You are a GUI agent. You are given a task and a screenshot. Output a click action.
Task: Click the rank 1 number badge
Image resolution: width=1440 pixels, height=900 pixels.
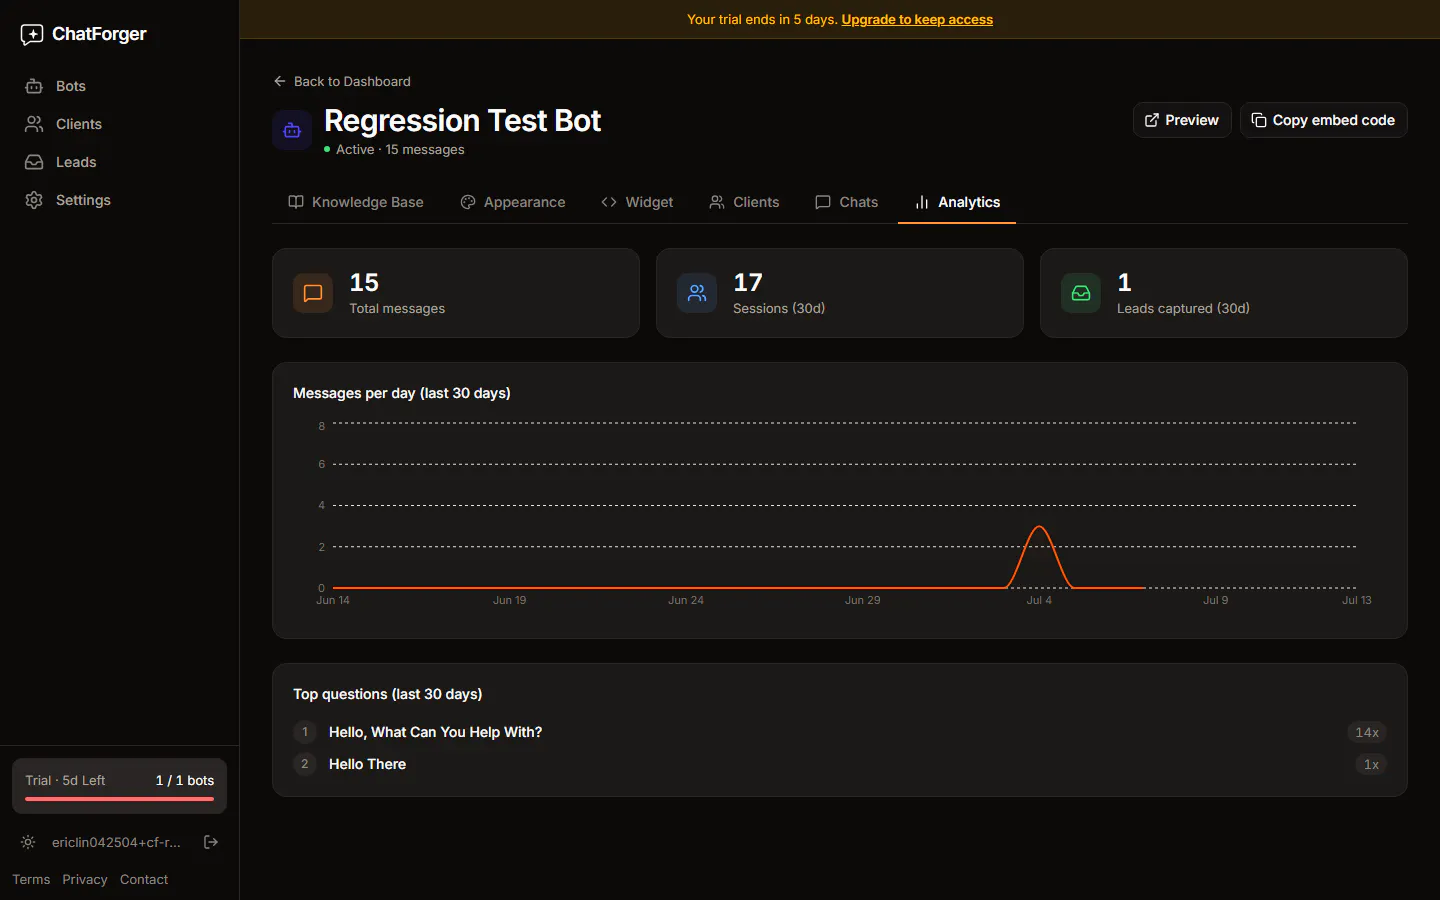pos(305,732)
